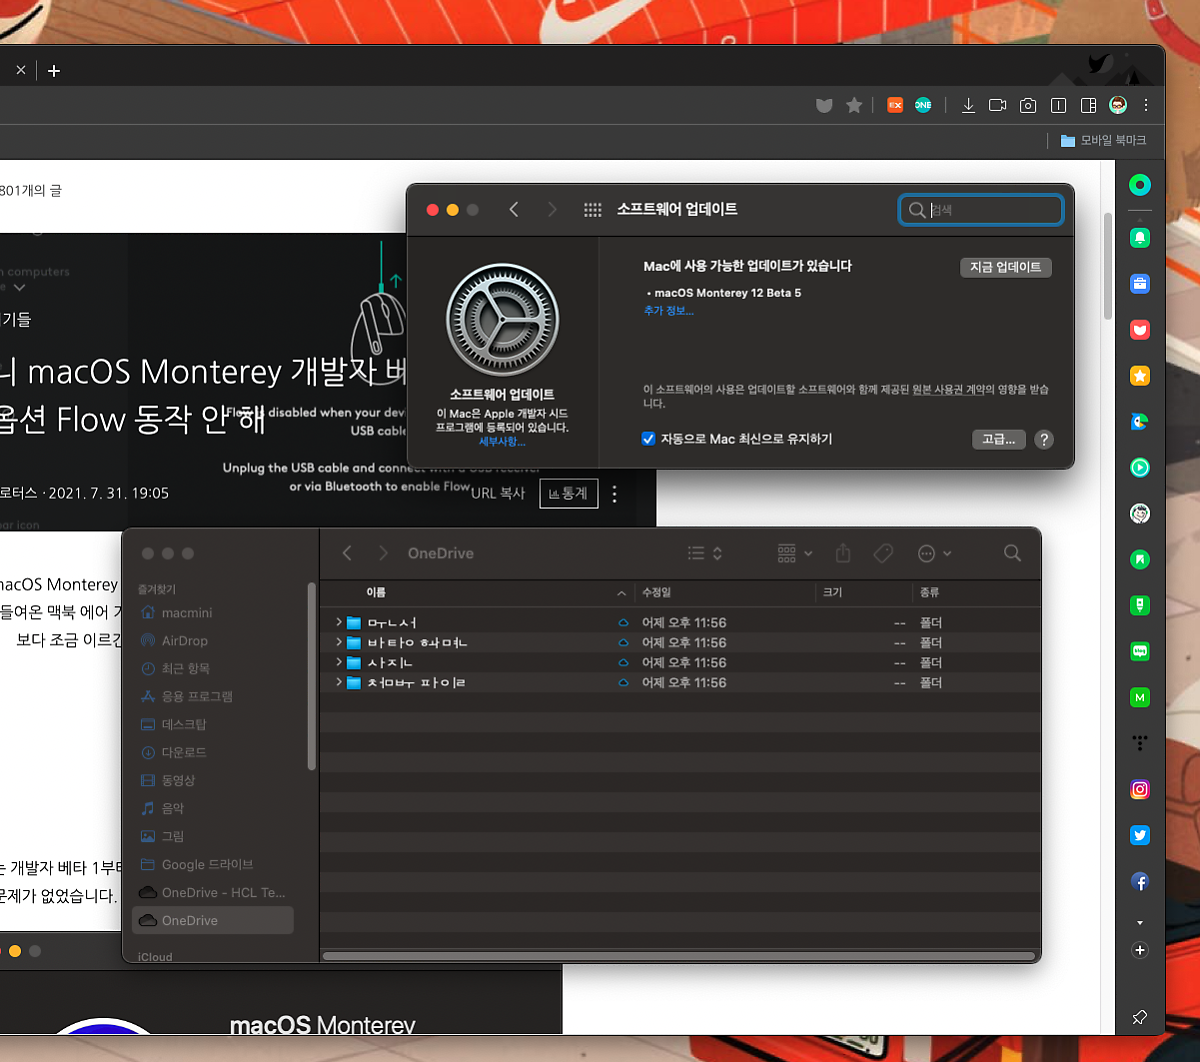Toggle keep Mac up to date checkbox

coord(648,439)
